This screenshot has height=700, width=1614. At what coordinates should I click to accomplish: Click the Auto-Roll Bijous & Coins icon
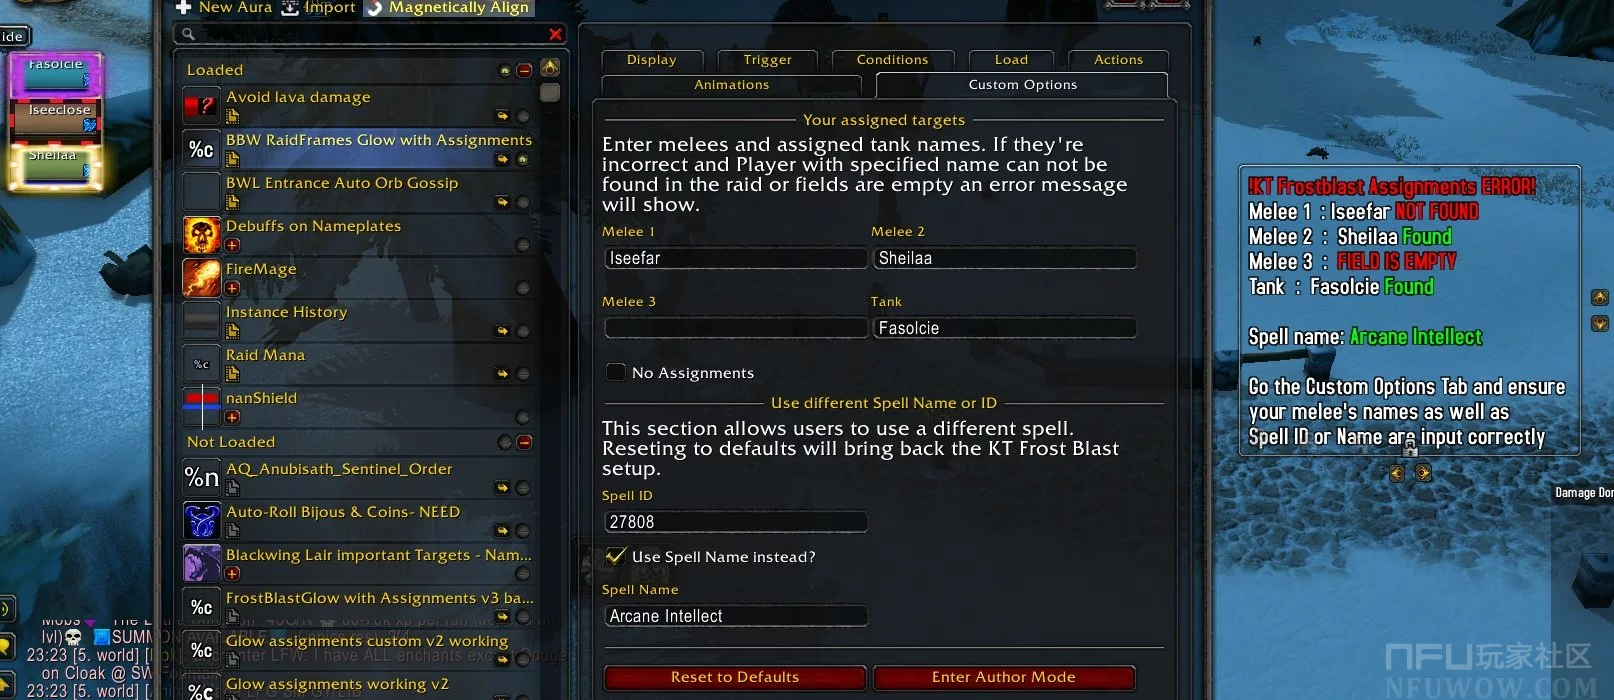(x=202, y=521)
